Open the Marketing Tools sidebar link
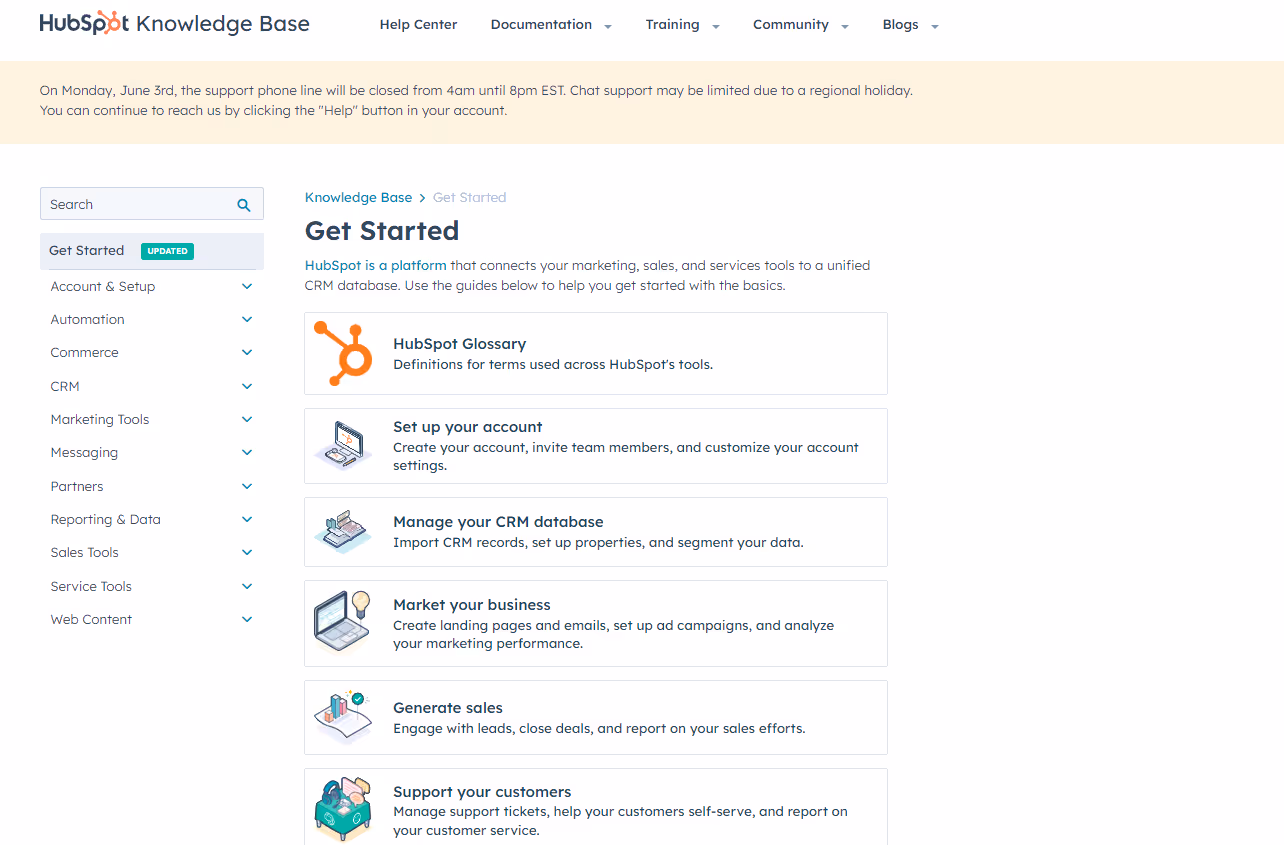Viewport: 1284px width, 845px height. (x=100, y=419)
